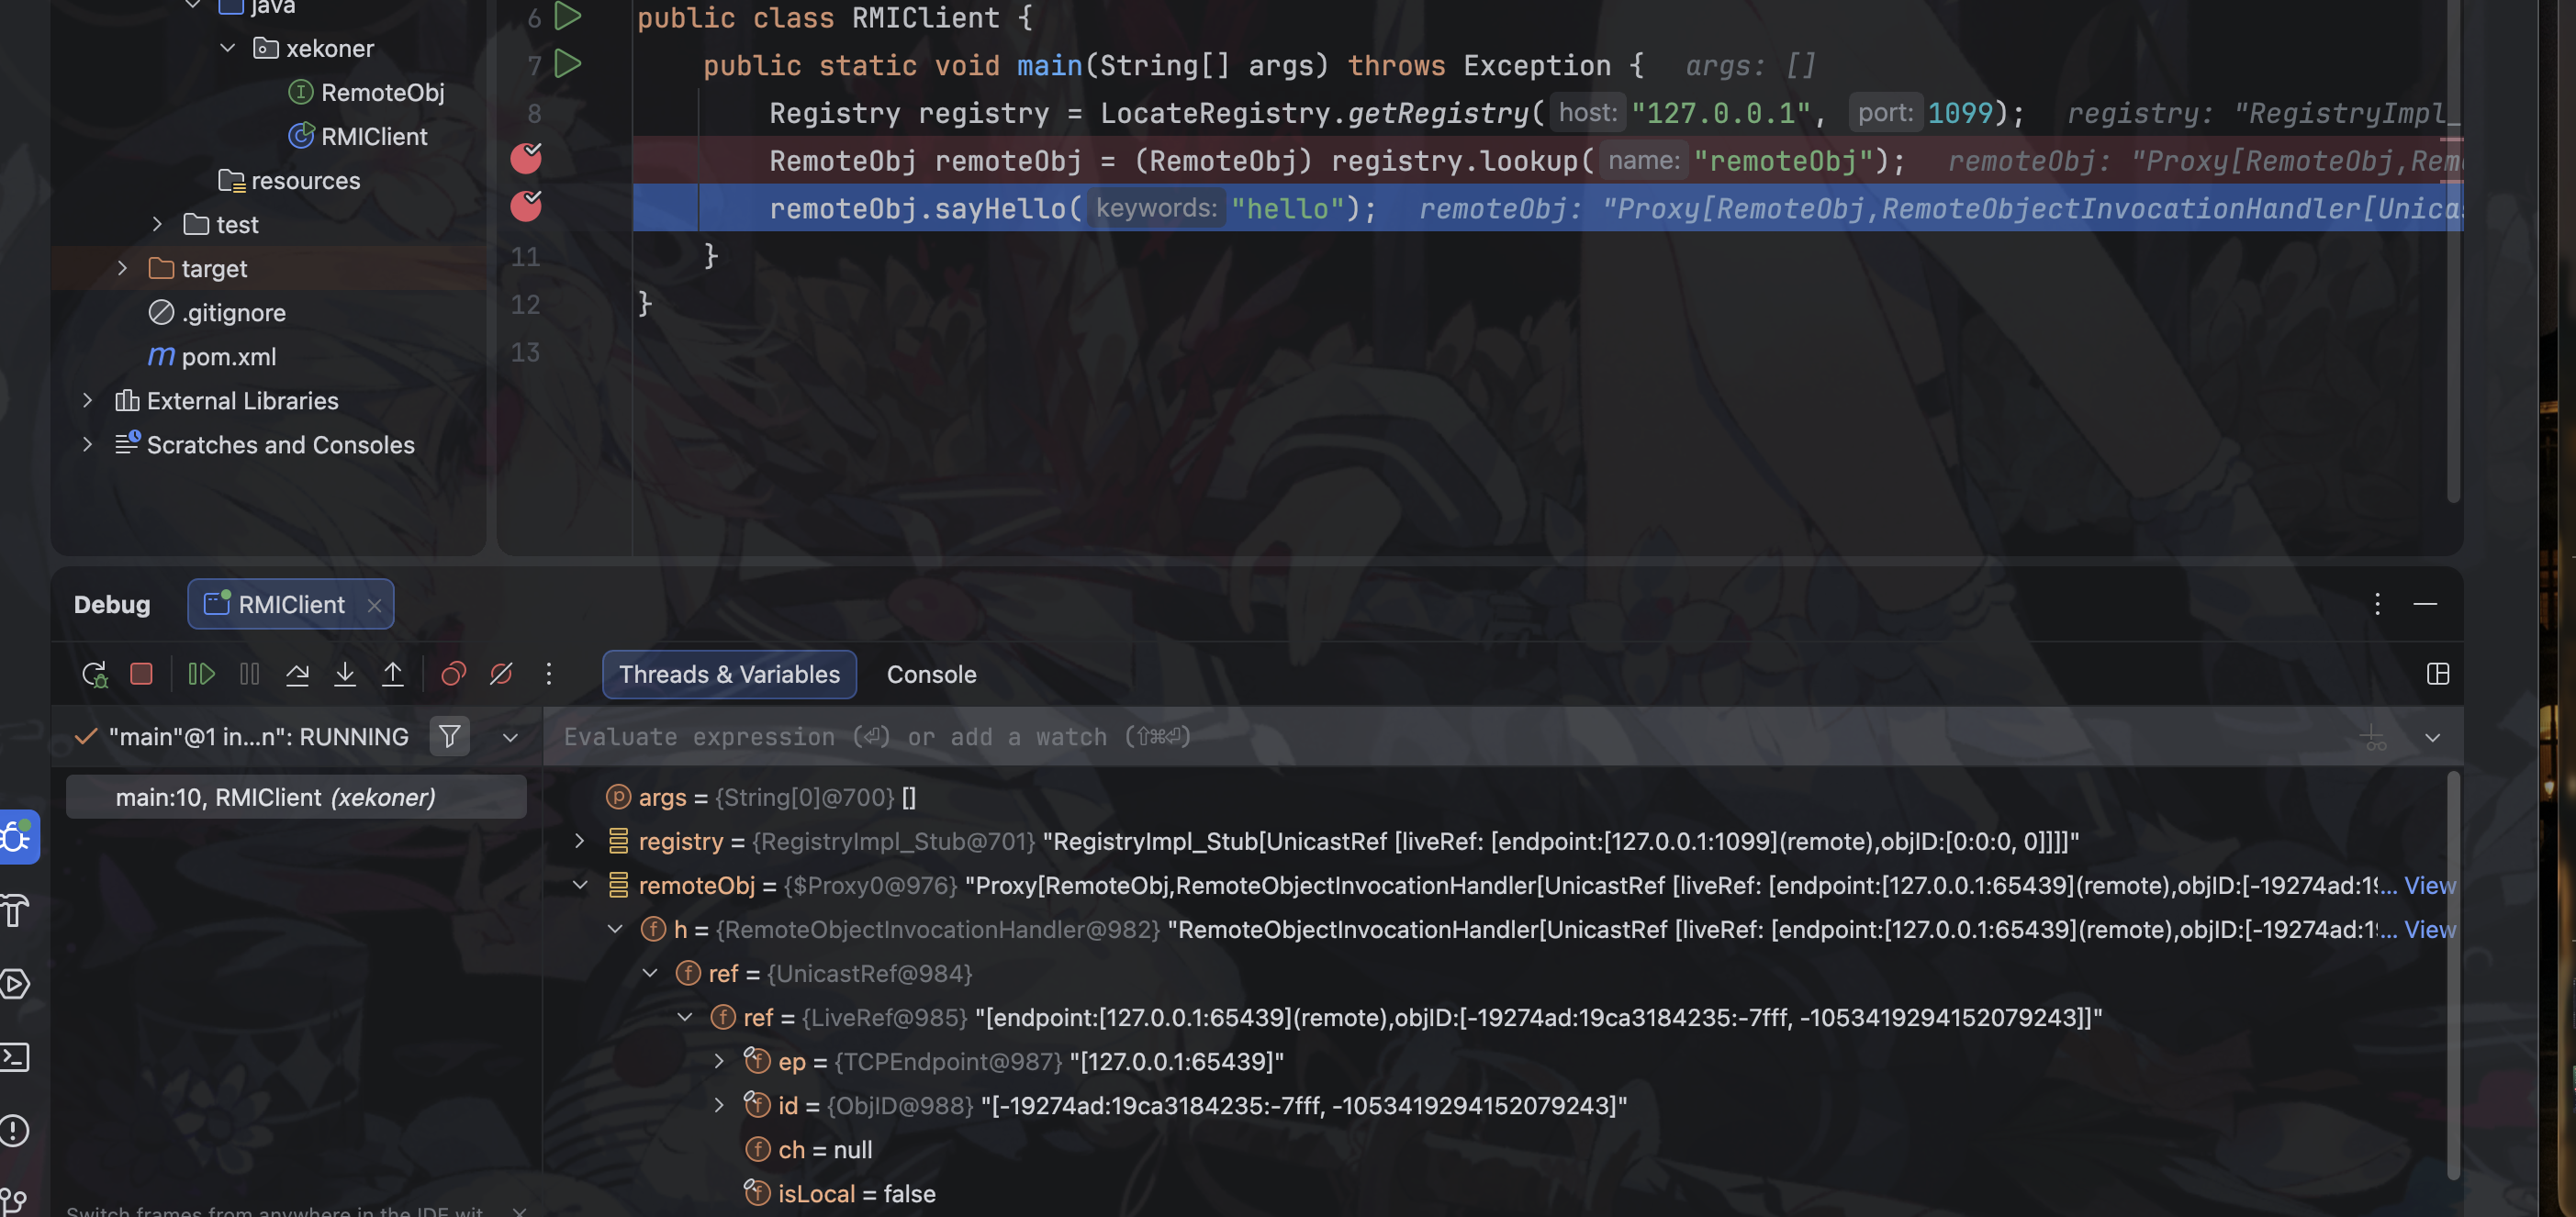This screenshot has width=2576, height=1217.
Task: Resume the paused debugger program
Action: pos(200,674)
